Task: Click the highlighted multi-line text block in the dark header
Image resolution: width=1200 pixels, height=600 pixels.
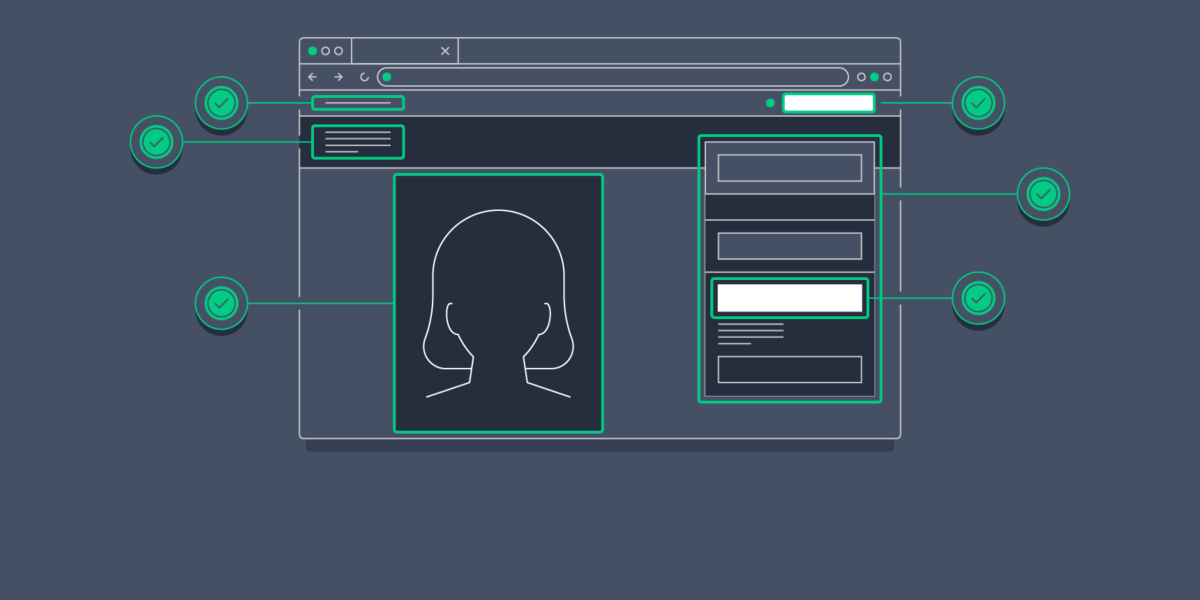Action: (358, 142)
